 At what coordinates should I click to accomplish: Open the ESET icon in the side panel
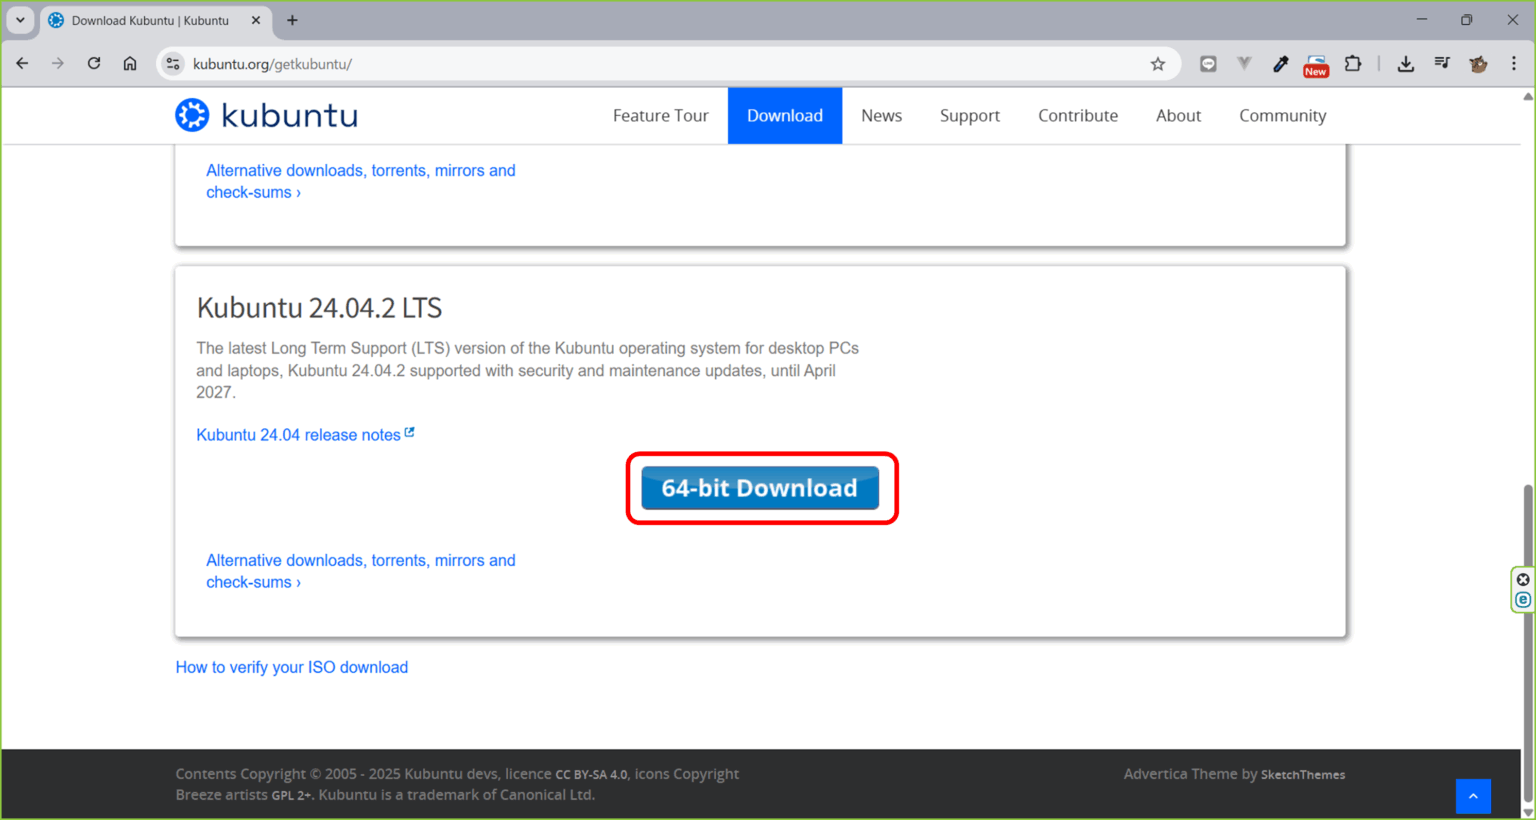(x=1522, y=599)
